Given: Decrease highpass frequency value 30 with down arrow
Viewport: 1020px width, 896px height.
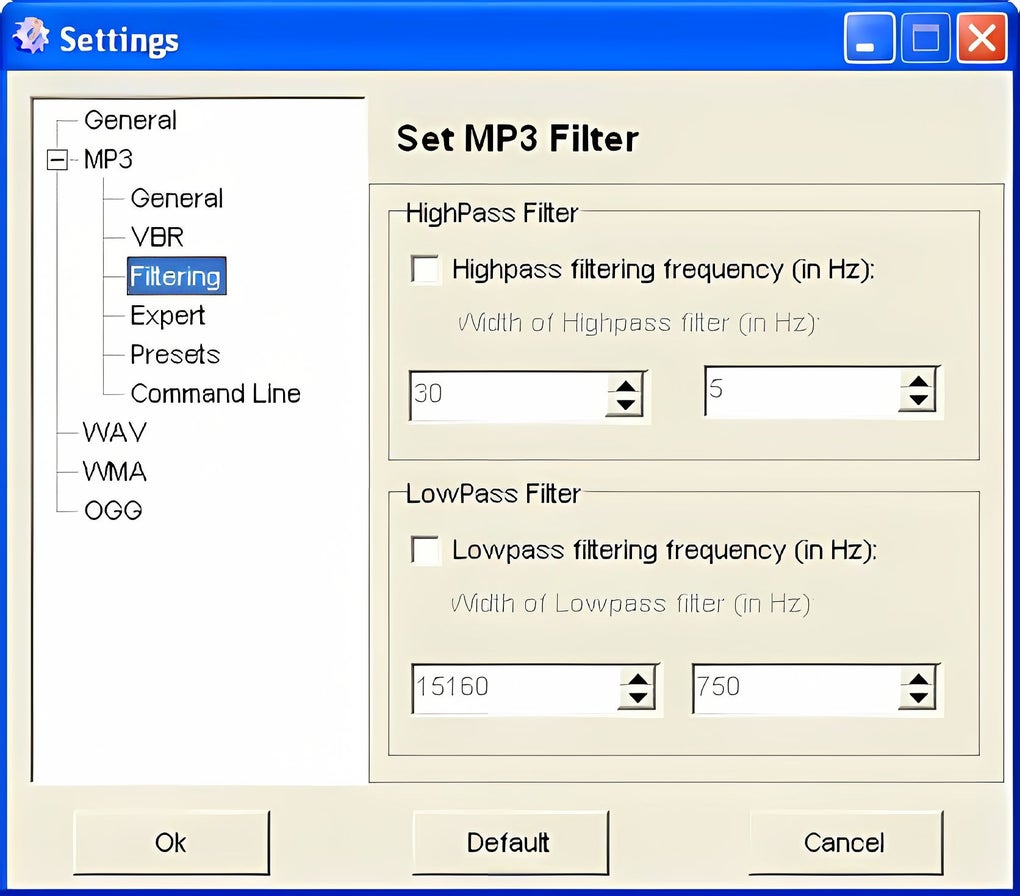Looking at the screenshot, I should [625, 405].
